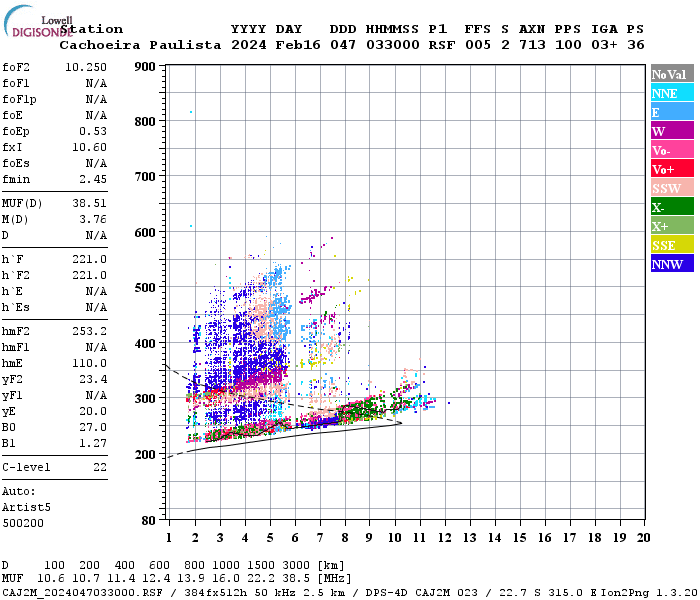Select the Vo+ red legend swatch
Viewport: 700px width, 600px height.
672,169
